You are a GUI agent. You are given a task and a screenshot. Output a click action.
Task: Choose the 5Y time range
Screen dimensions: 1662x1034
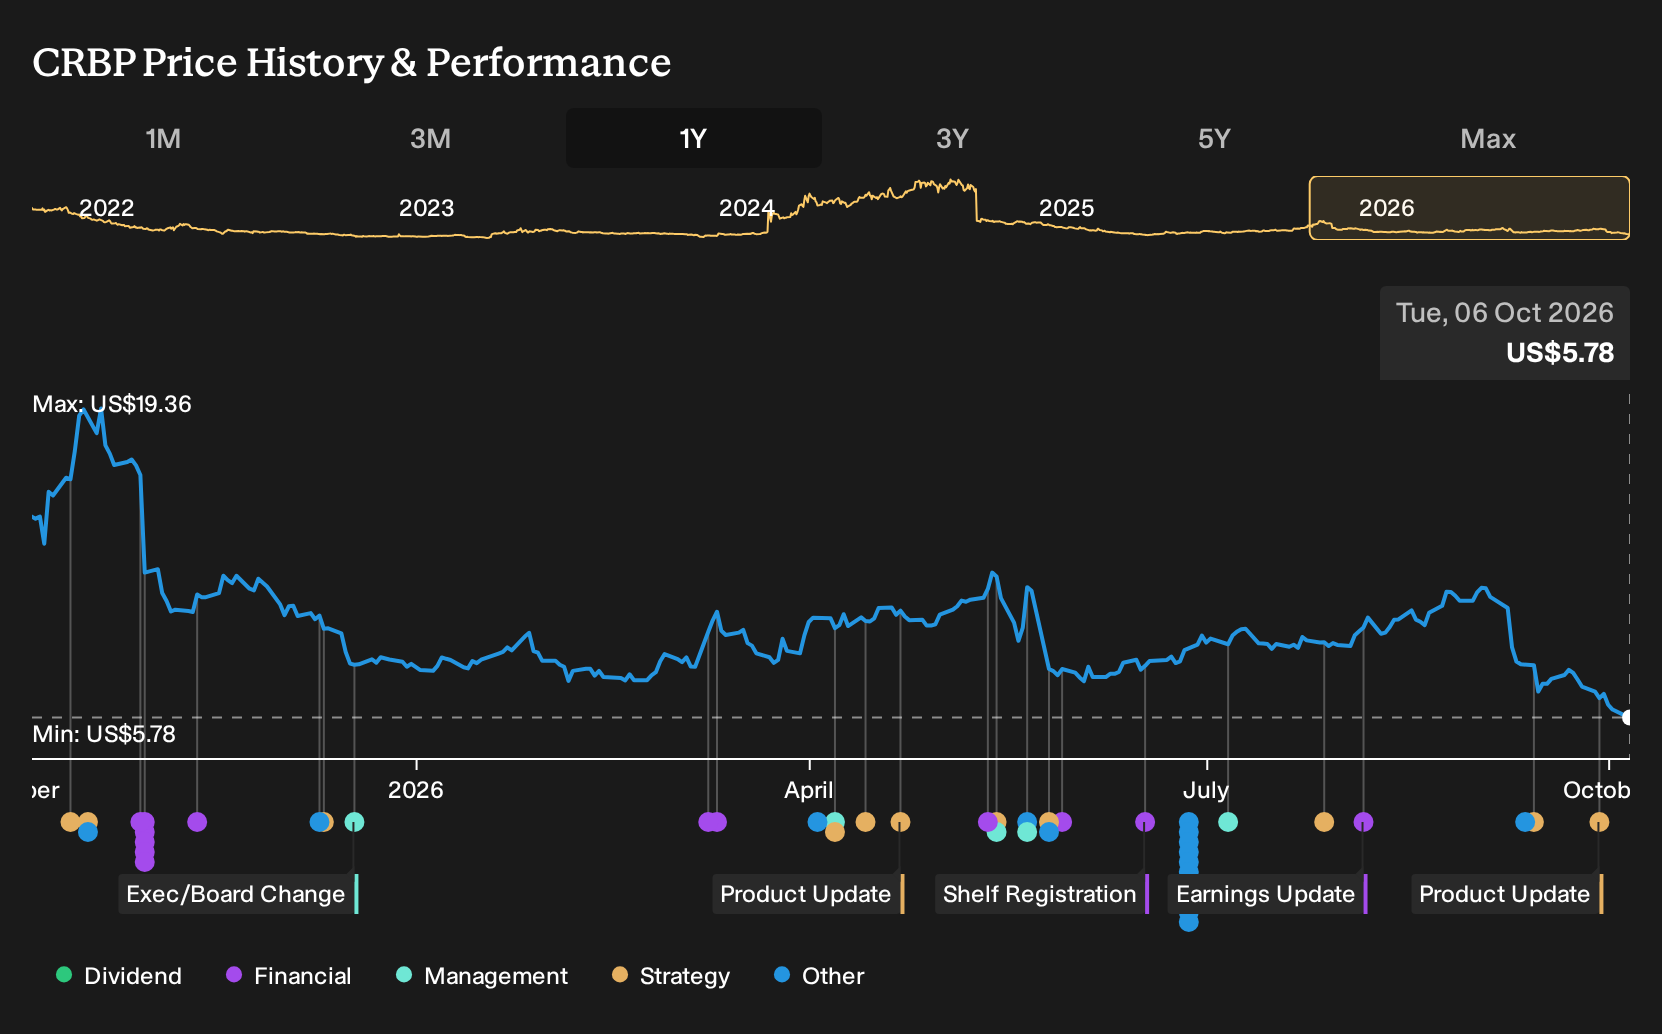click(x=1214, y=138)
